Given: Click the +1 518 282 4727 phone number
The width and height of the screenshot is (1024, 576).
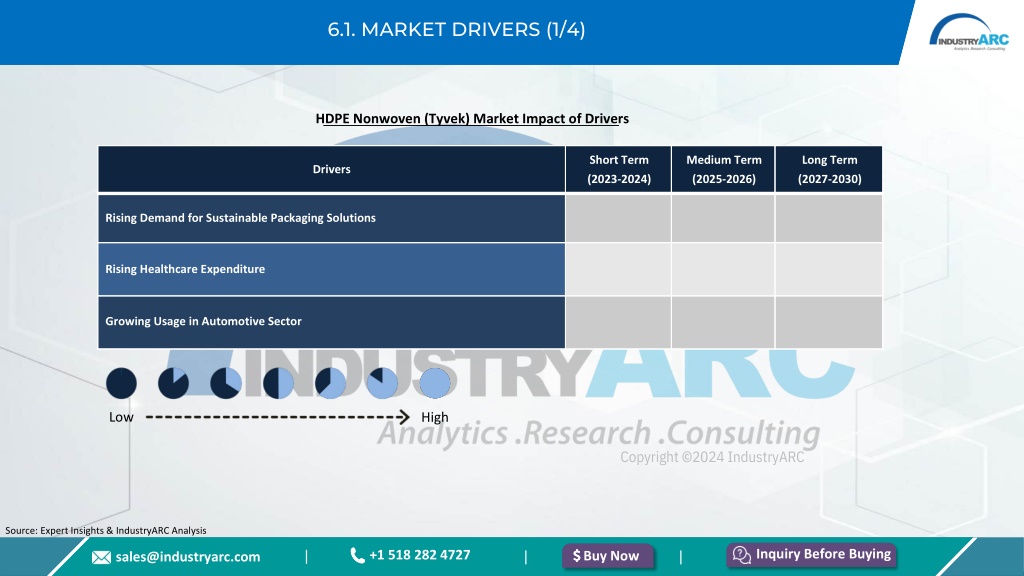Looking at the screenshot, I should 420,555.
